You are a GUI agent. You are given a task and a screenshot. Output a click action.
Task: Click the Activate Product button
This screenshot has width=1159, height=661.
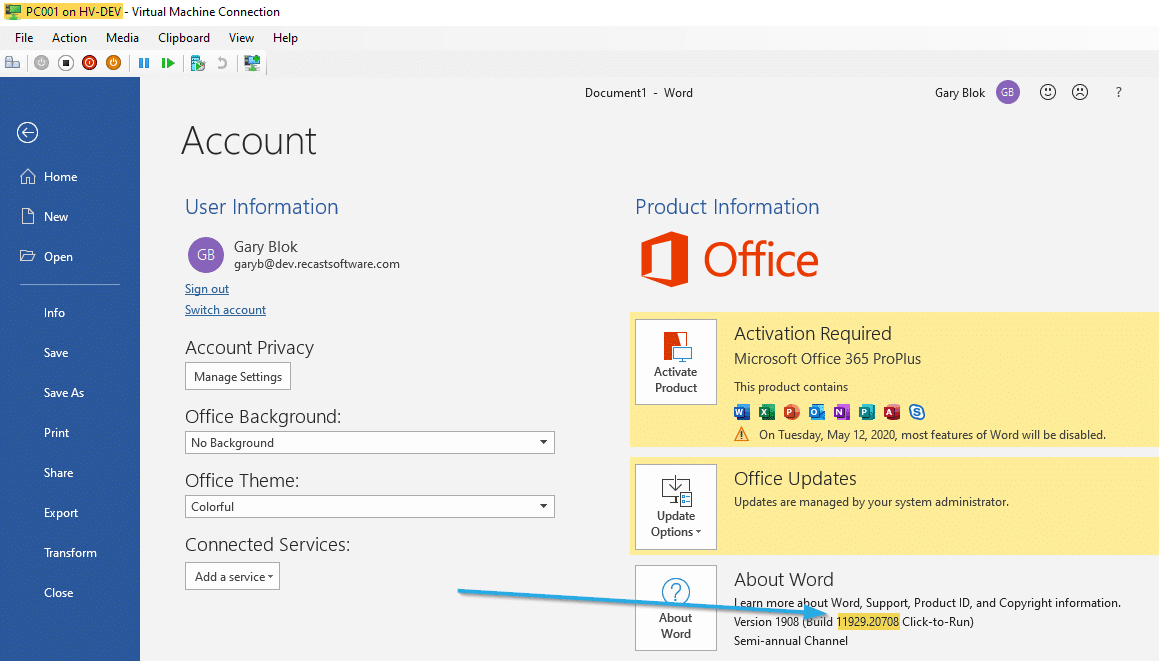click(x=676, y=362)
